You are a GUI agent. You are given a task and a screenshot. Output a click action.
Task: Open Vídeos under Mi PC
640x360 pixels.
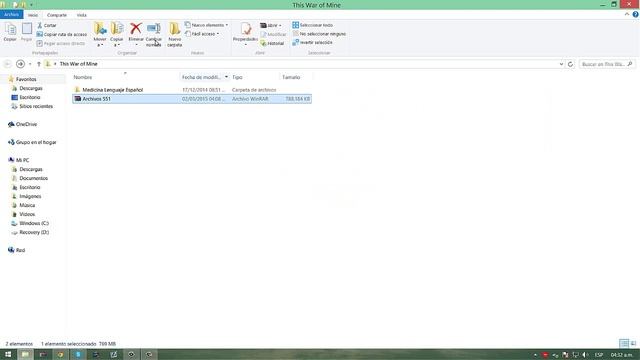click(x=27, y=214)
